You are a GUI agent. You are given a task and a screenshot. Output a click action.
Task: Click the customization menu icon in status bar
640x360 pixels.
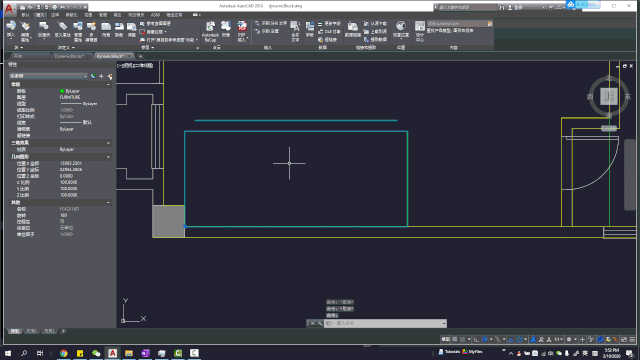(632, 339)
